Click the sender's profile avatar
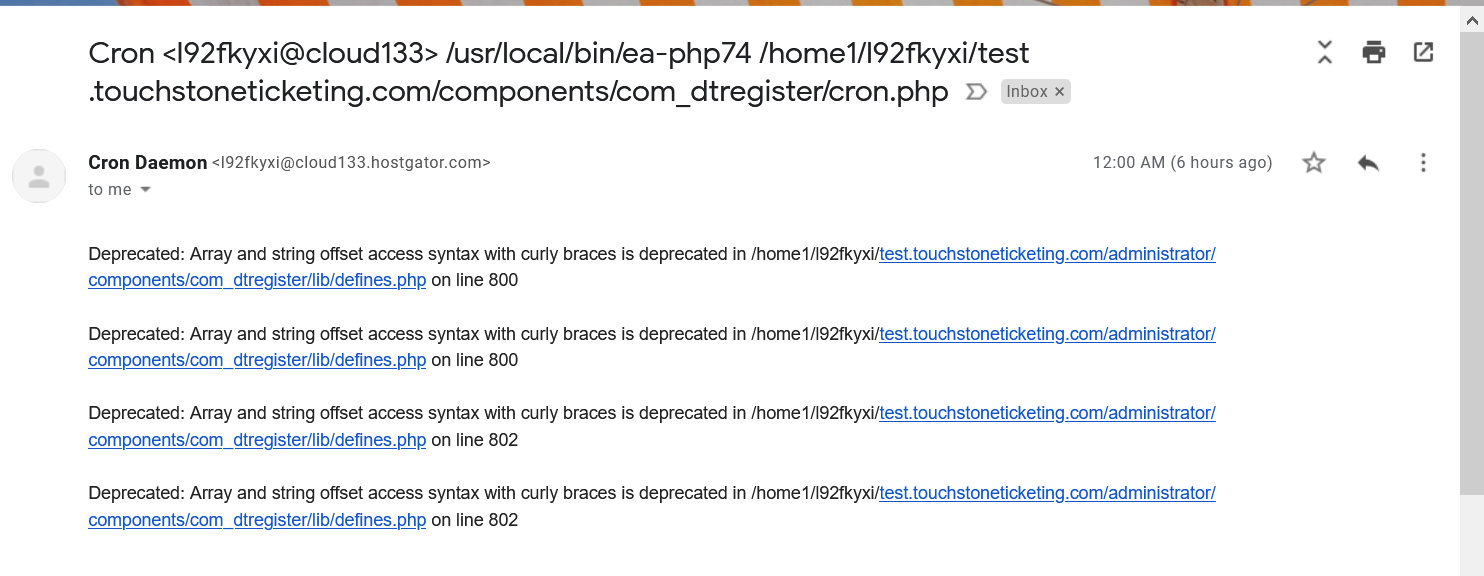 click(x=39, y=176)
